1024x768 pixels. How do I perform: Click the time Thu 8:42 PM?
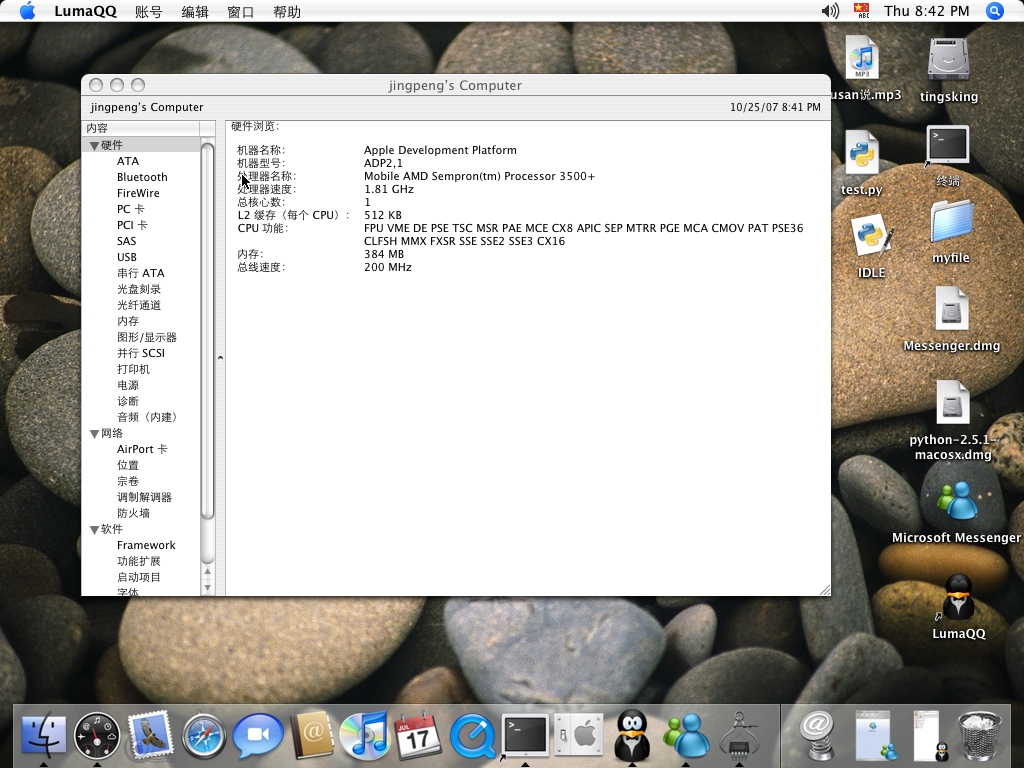[x=926, y=11]
